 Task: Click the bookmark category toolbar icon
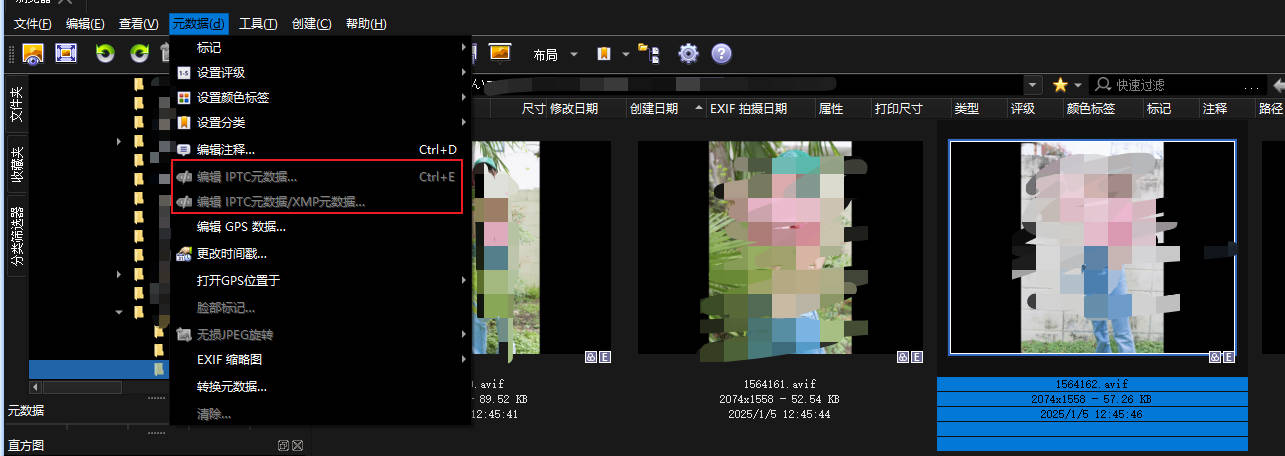pos(604,53)
